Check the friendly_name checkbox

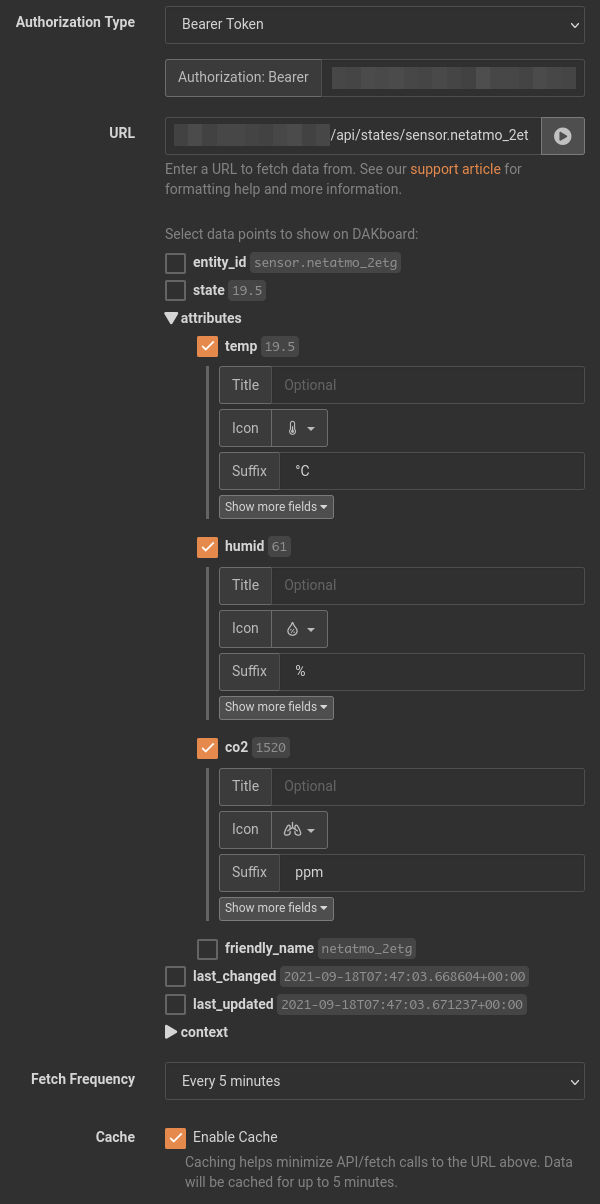208,949
